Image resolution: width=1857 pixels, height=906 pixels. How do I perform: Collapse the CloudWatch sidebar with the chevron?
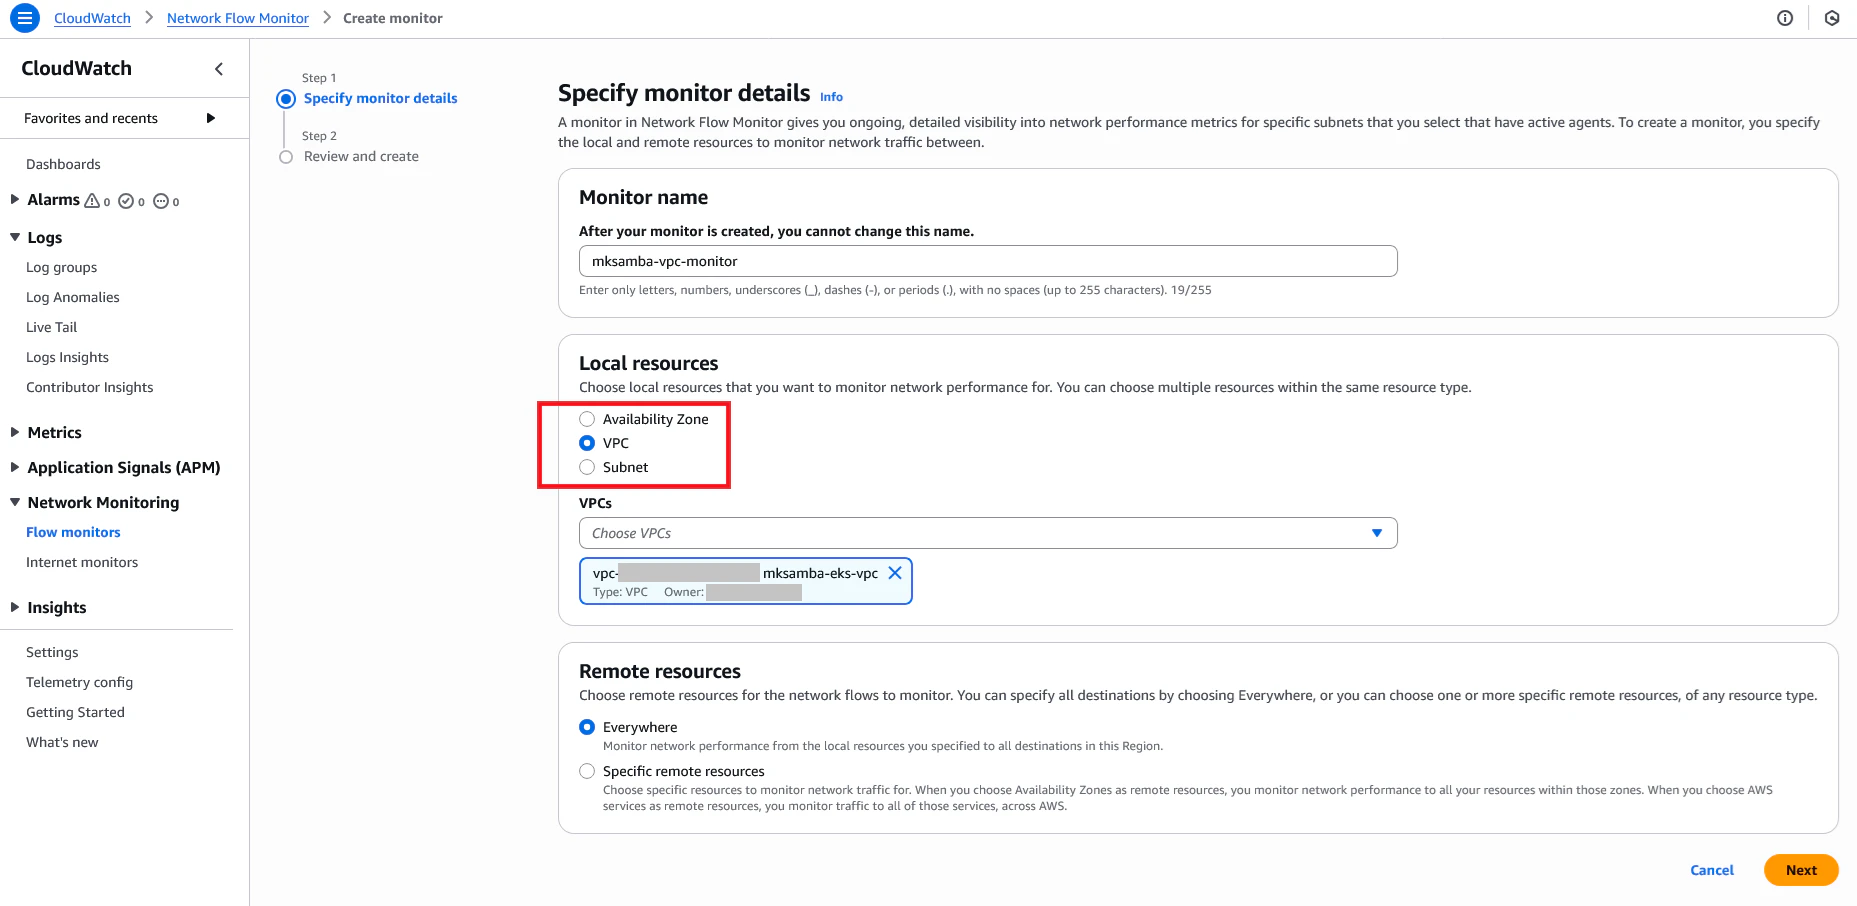point(219,69)
